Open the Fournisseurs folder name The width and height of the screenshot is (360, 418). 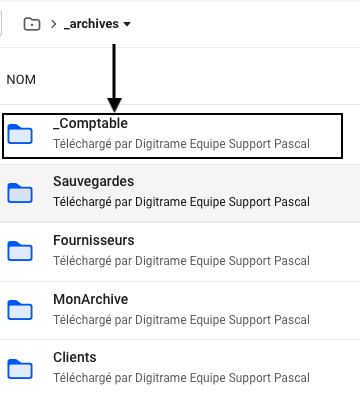coord(94,240)
